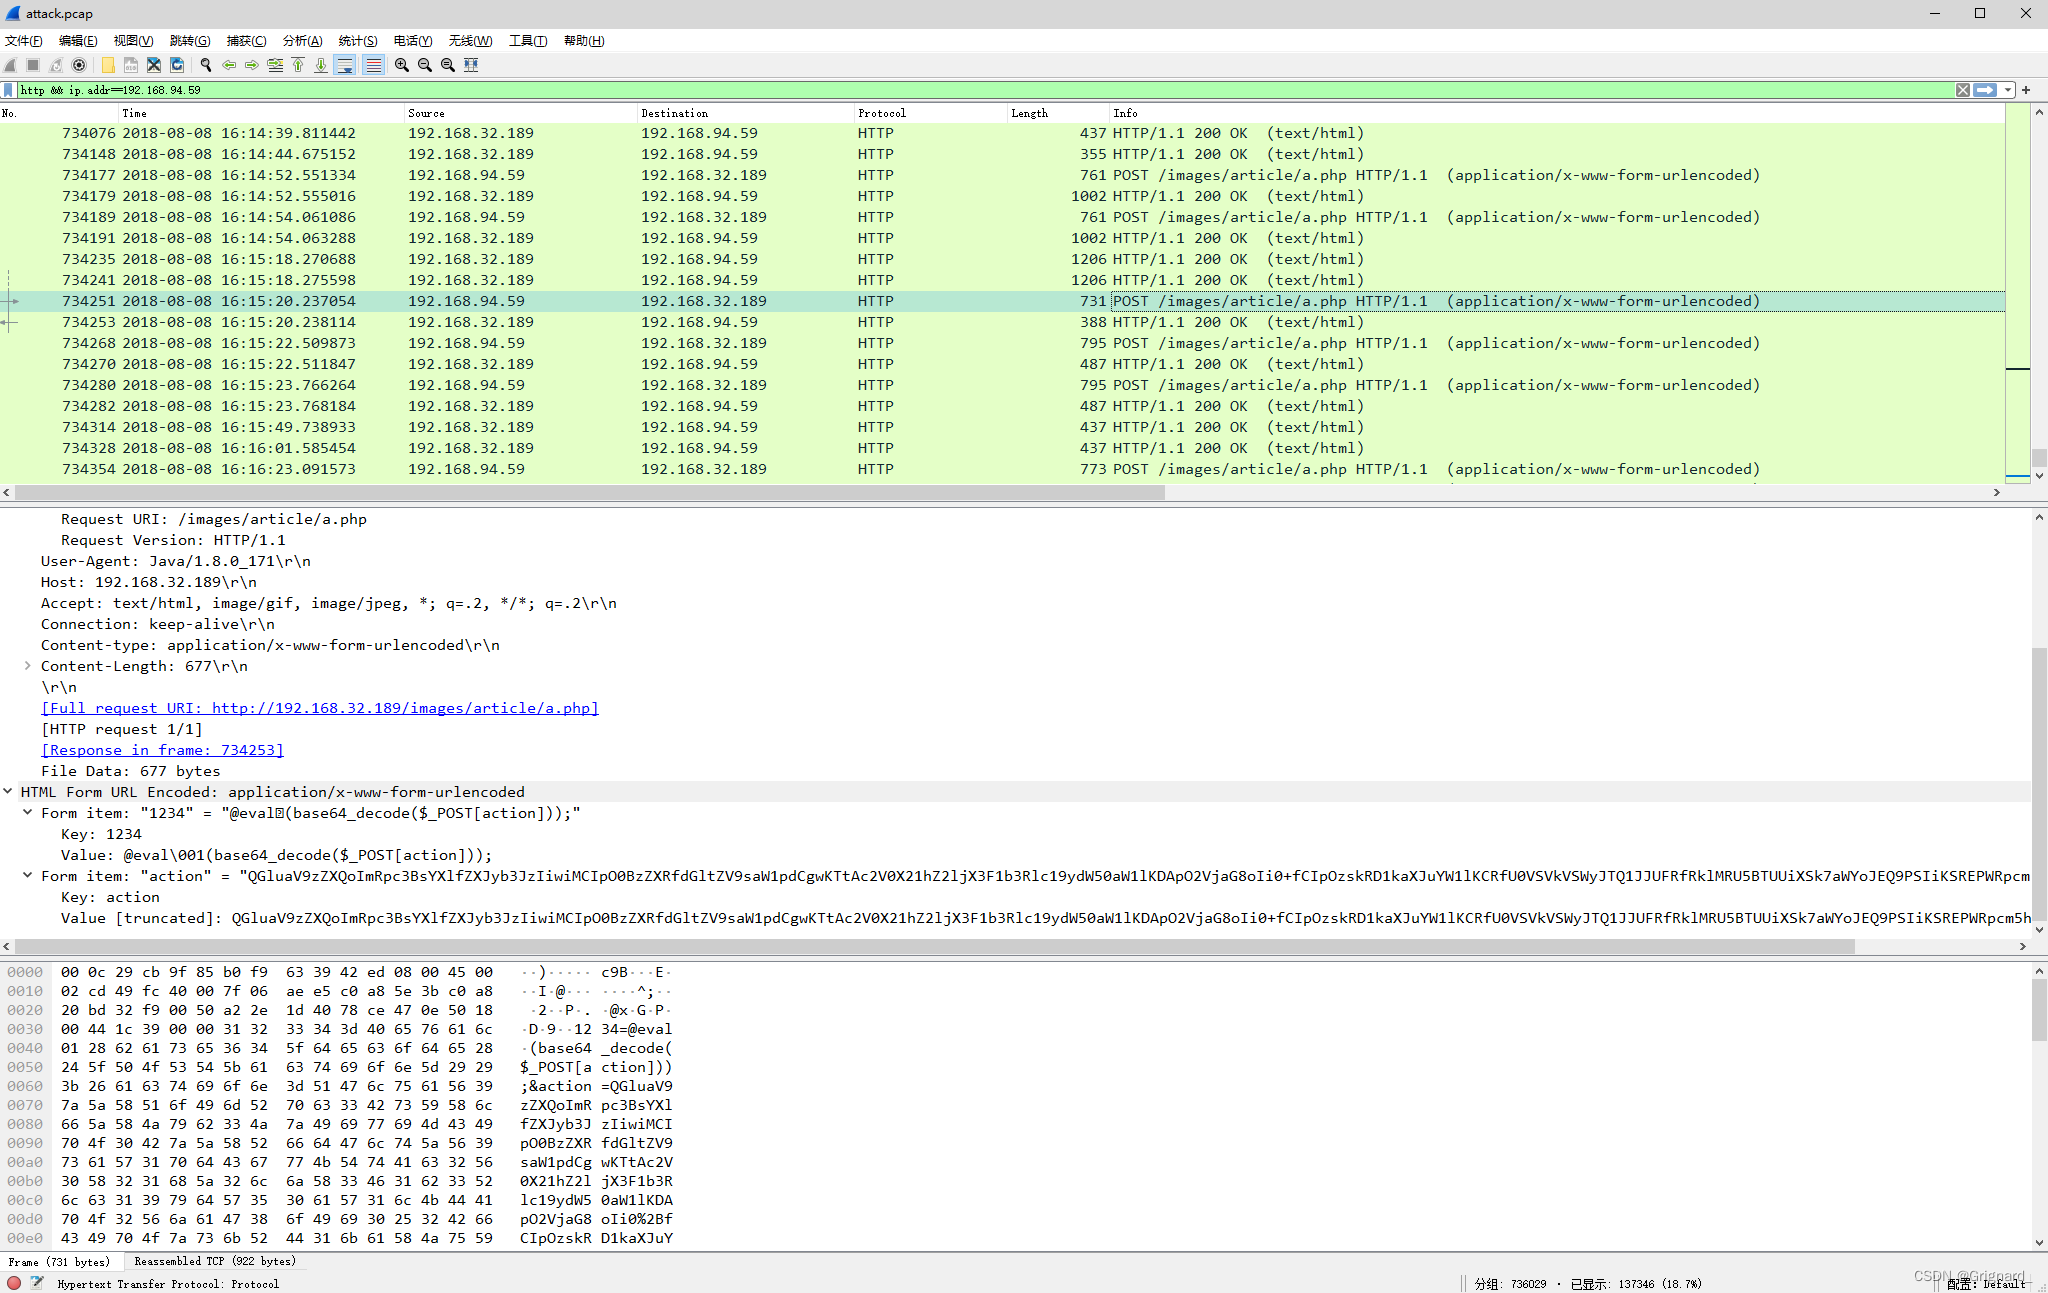Sort packets by the Protocol column header
Viewport: 2048px width, 1293px height.
click(931, 113)
